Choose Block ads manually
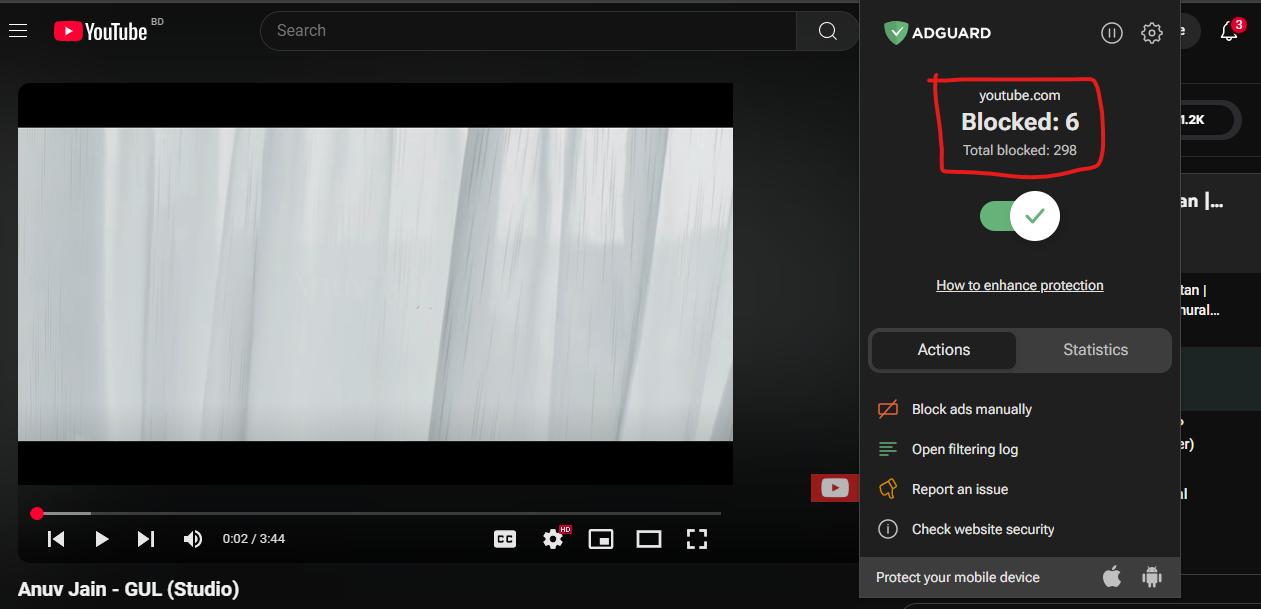Viewport: 1261px width, 609px height. [x=971, y=409]
